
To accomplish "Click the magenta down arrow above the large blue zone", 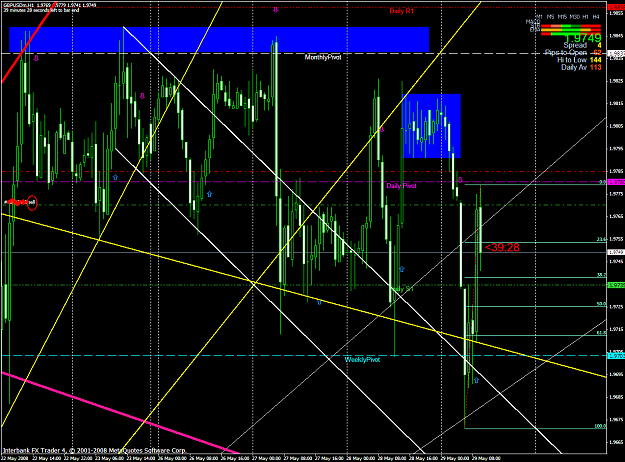I will click(275, 10).
